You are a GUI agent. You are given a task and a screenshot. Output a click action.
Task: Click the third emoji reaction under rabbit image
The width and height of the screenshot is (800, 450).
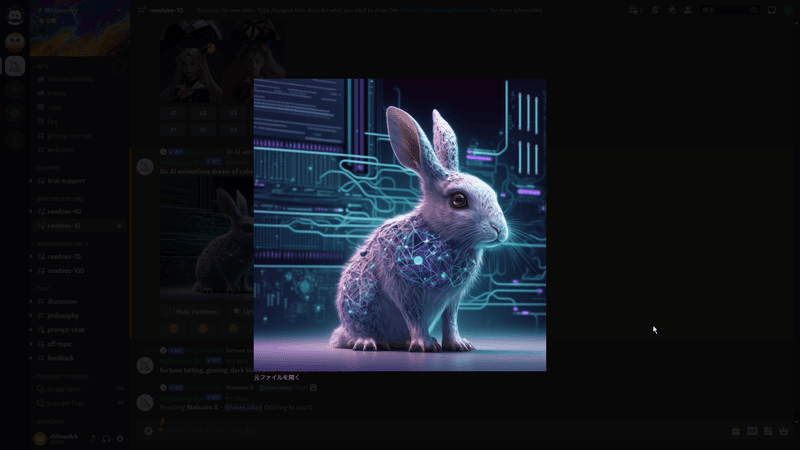click(x=233, y=329)
